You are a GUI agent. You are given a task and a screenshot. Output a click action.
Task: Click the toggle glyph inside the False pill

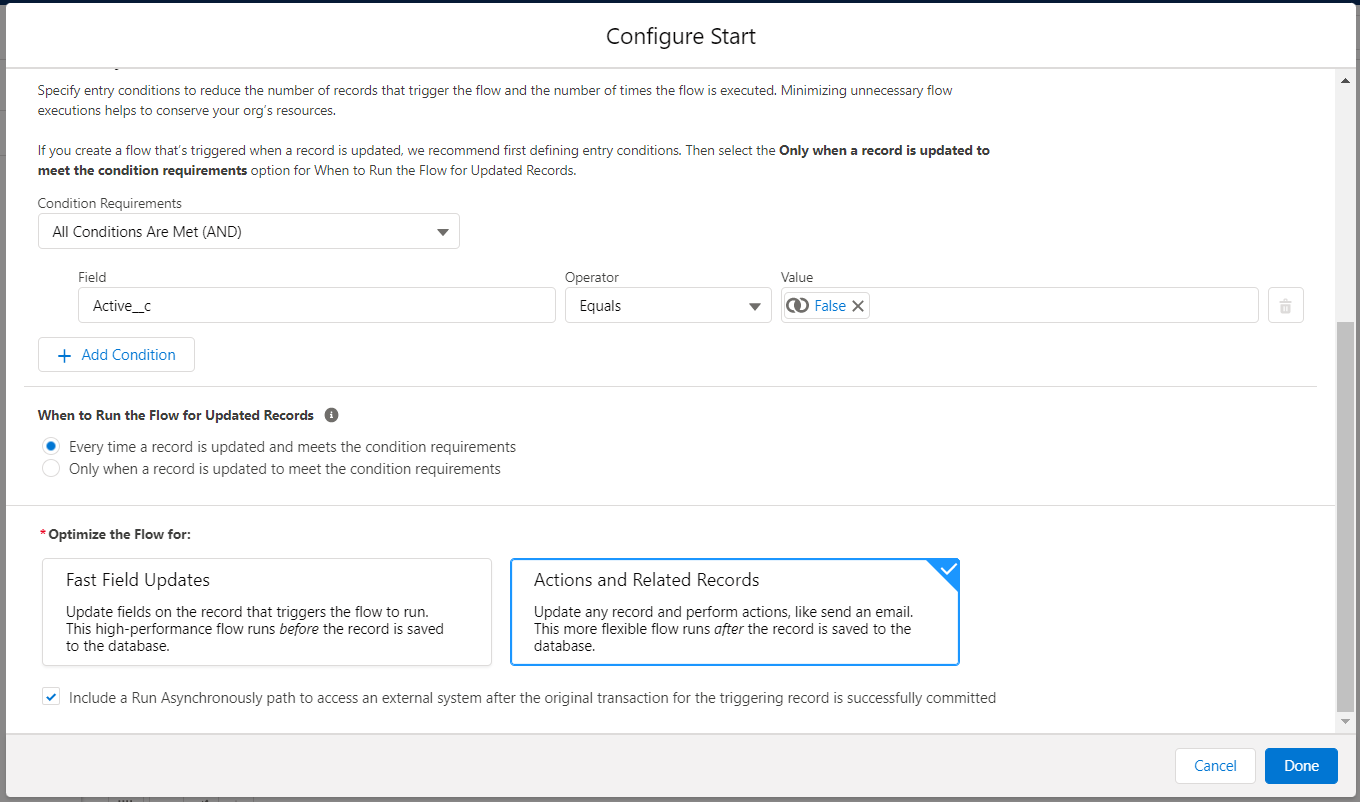pos(799,305)
